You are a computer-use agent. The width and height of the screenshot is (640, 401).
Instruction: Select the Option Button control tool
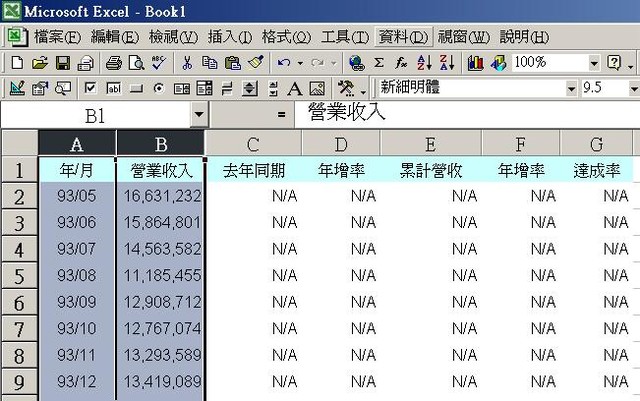[159, 88]
